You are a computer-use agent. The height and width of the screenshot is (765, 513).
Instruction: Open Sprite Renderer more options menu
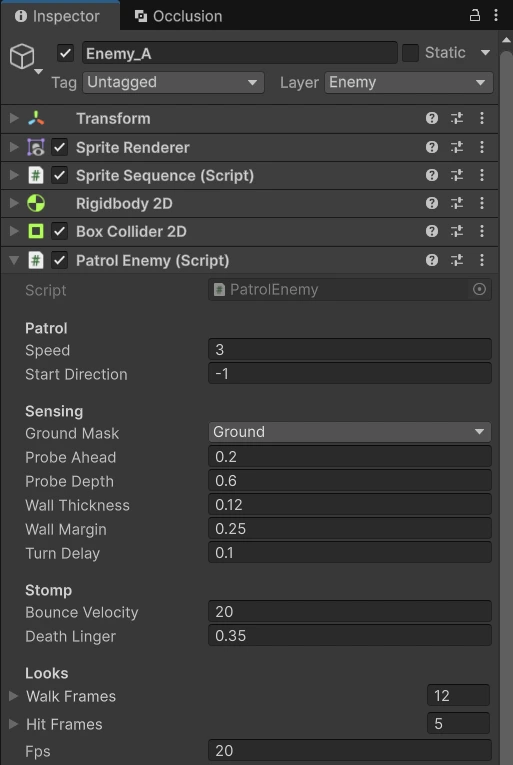coord(482,147)
